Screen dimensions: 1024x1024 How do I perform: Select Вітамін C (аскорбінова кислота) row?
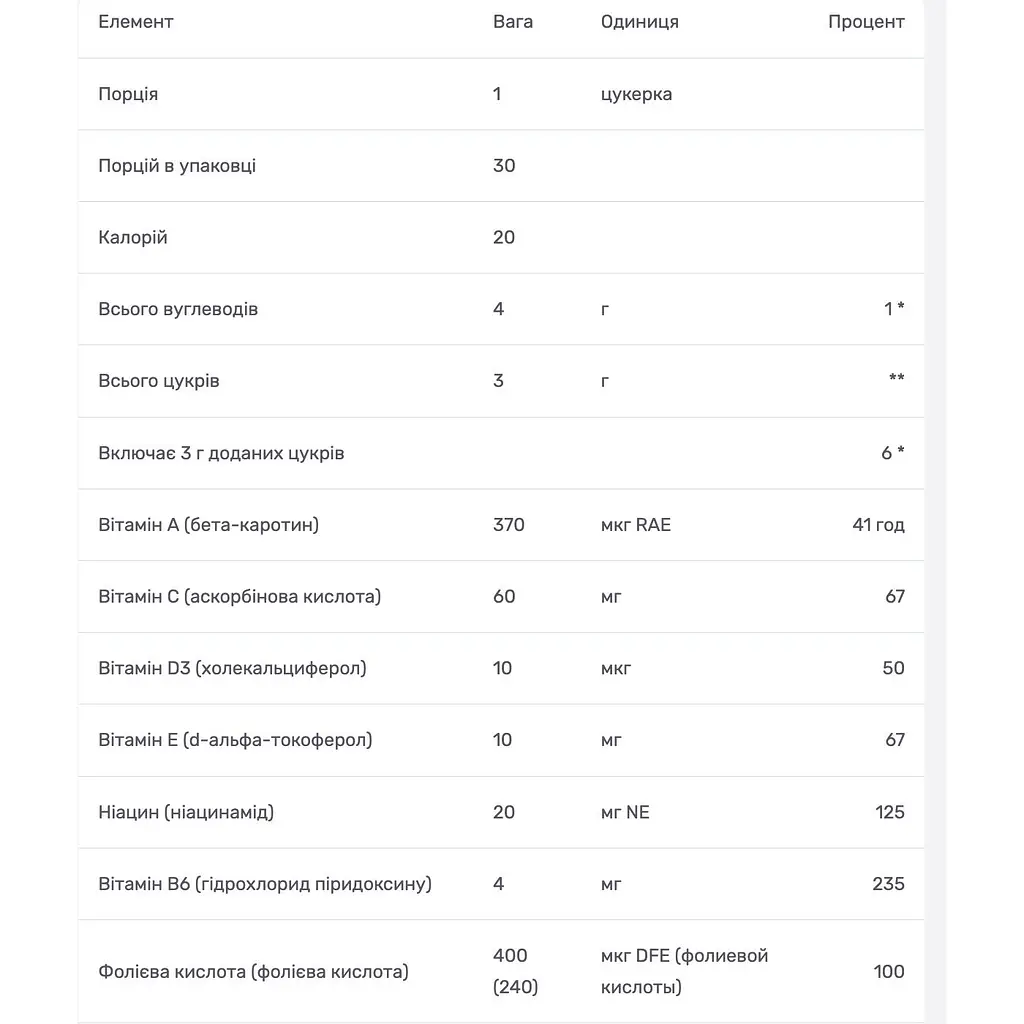(501, 596)
